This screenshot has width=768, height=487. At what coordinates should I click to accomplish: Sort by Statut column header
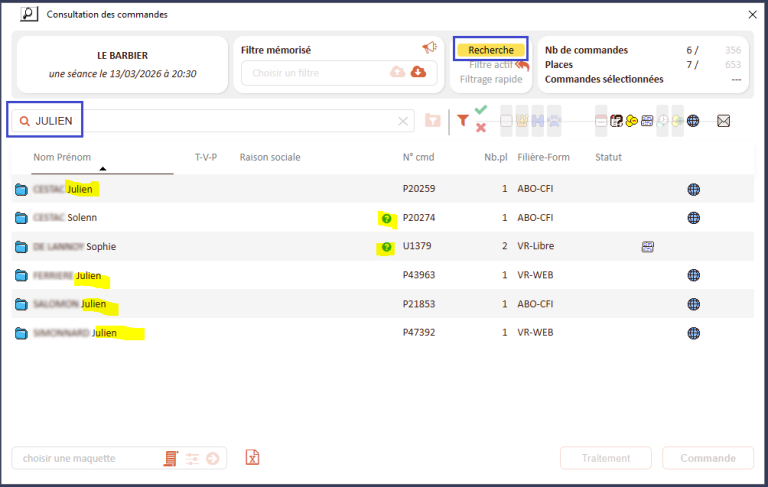point(608,157)
